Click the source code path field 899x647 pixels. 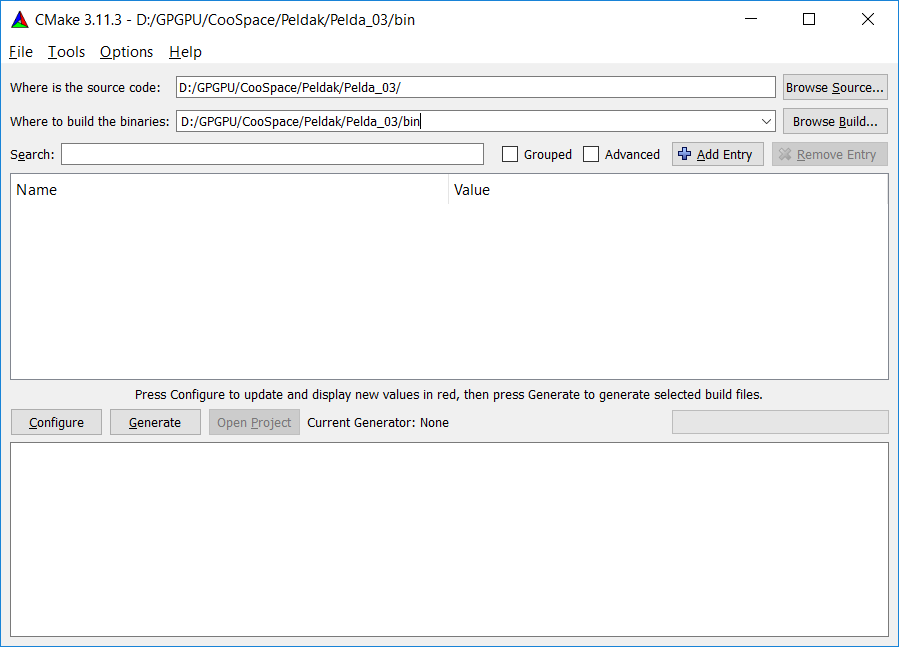click(x=475, y=88)
